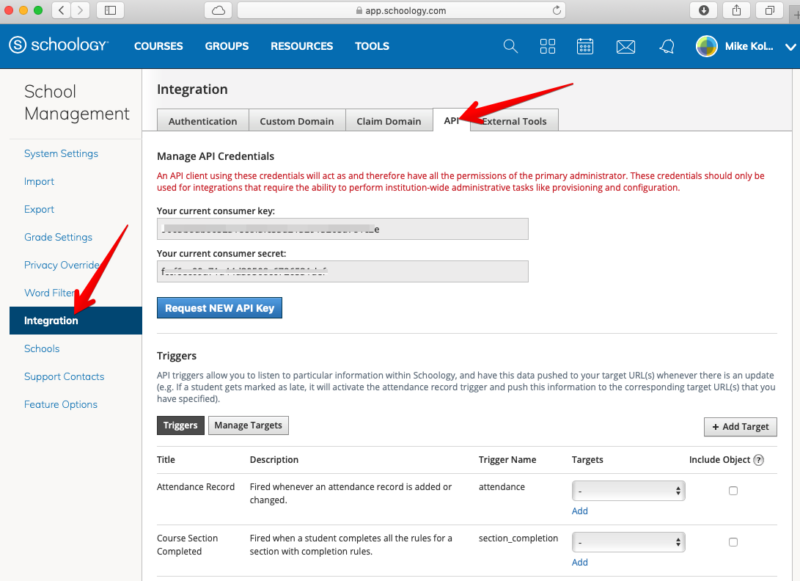The image size is (800, 581).
Task: Open TOOLS menu
Action: (372, 46)
